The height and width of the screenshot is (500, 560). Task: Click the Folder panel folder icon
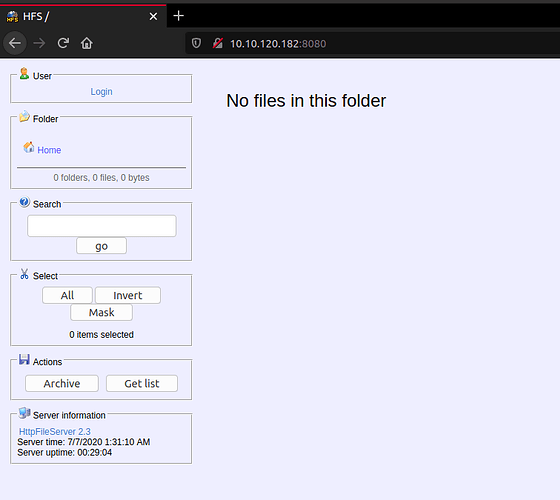point(24,116)
